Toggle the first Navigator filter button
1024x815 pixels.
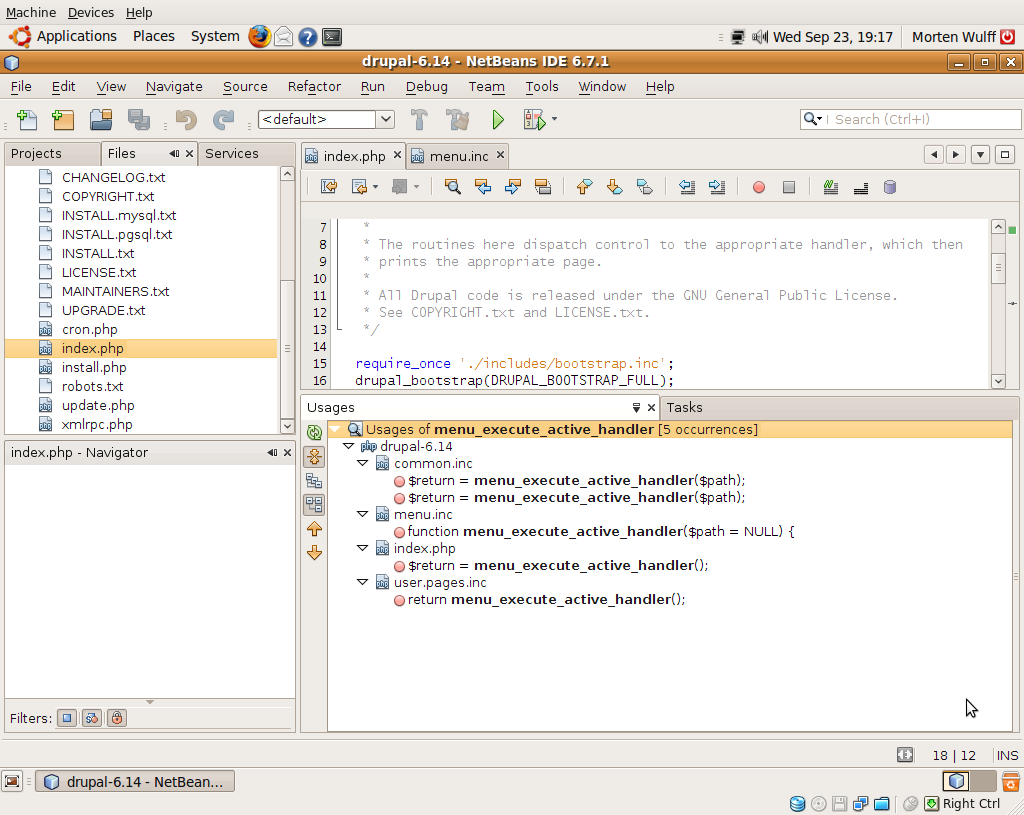tap(67, 718)
